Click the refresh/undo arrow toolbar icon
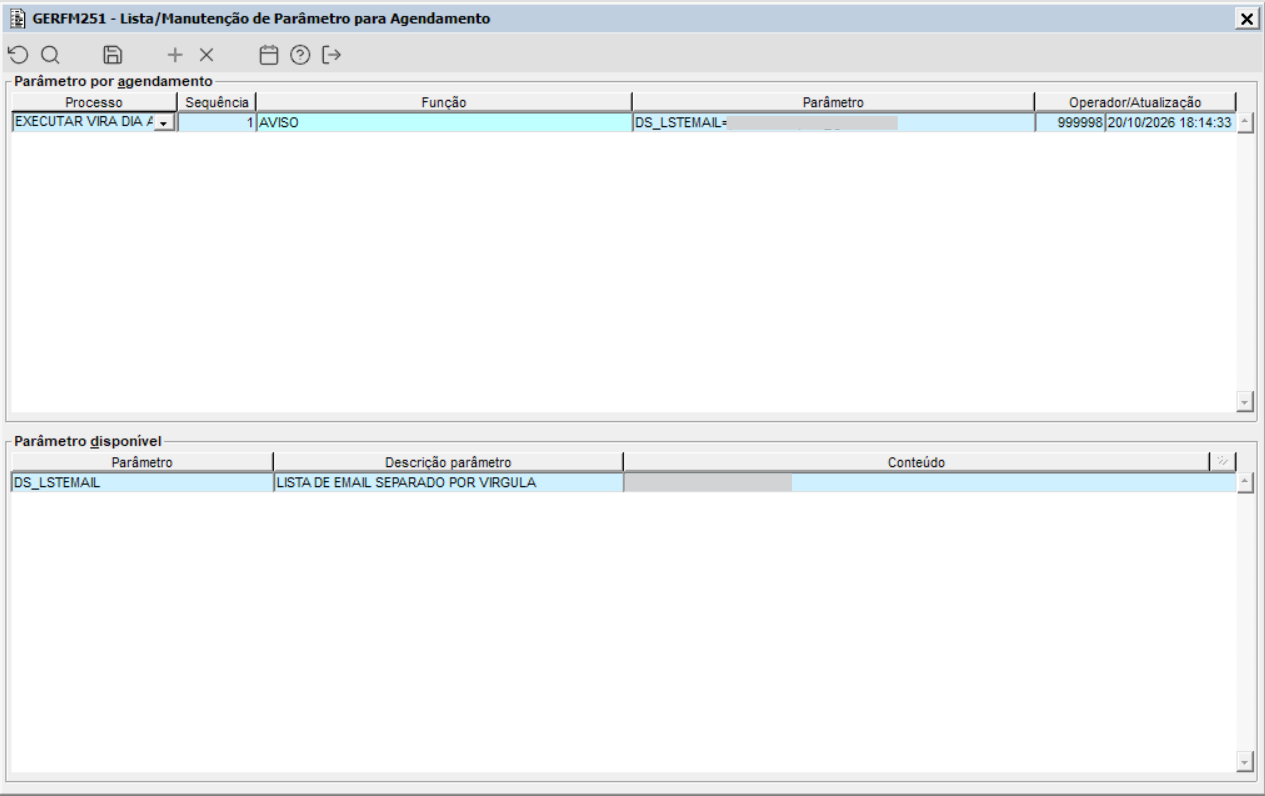This screenshot has height=796, width=1265. [x=17, y=55]
